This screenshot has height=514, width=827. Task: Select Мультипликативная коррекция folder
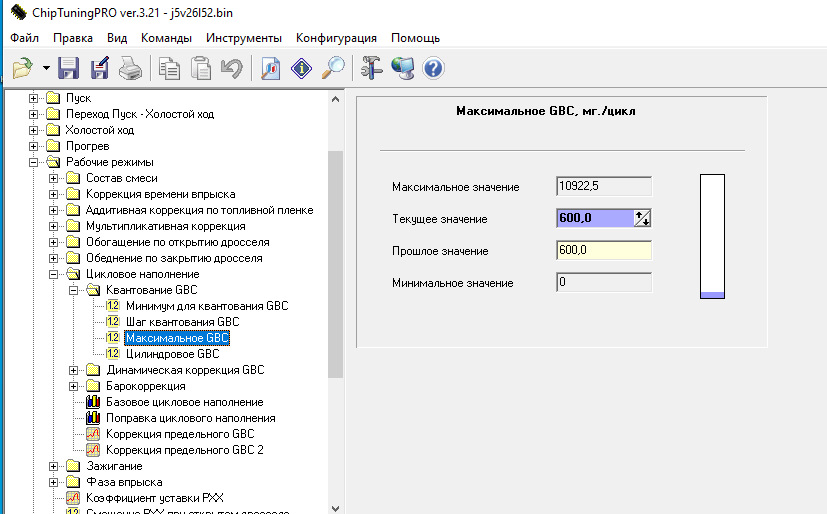click(x=166, y=226)
